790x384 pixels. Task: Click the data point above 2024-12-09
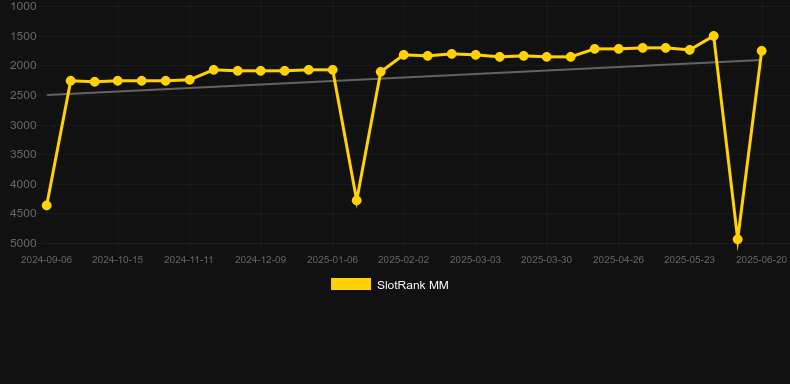point(260,71)
